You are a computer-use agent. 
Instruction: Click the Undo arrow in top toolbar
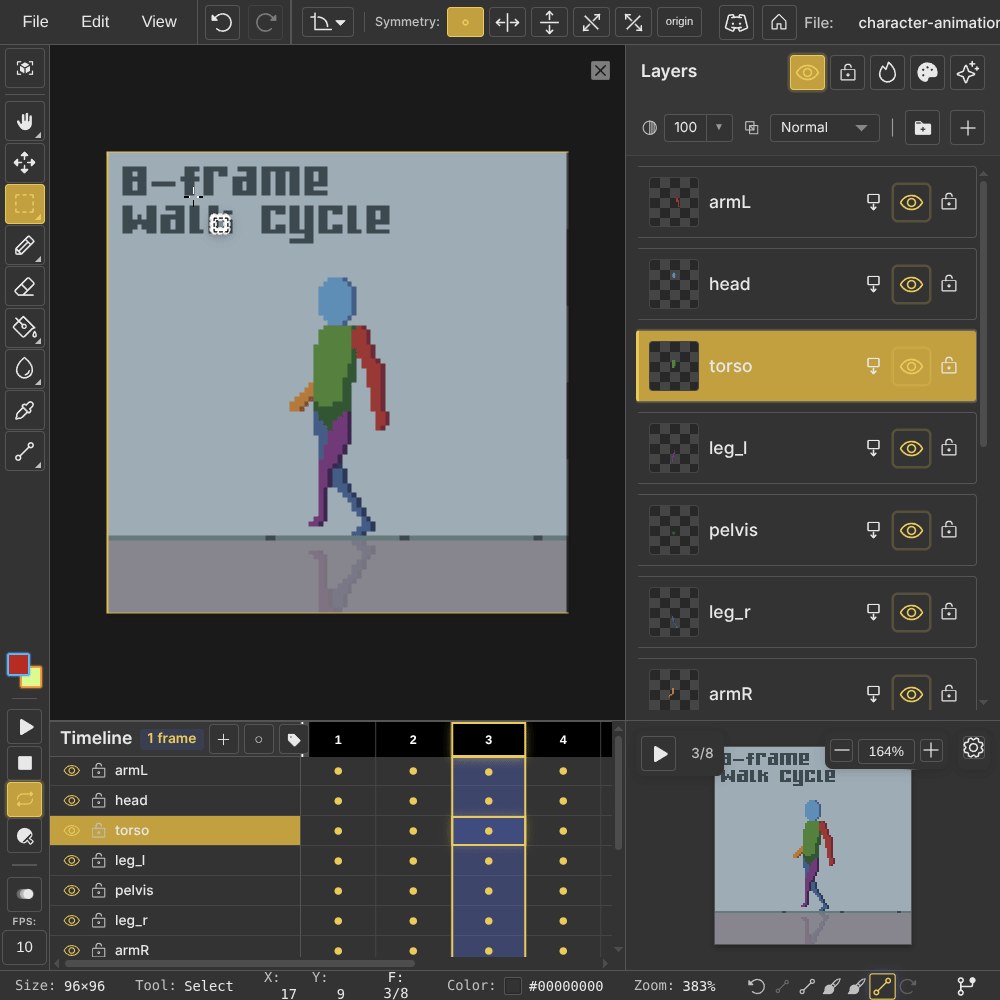[222, 22]
